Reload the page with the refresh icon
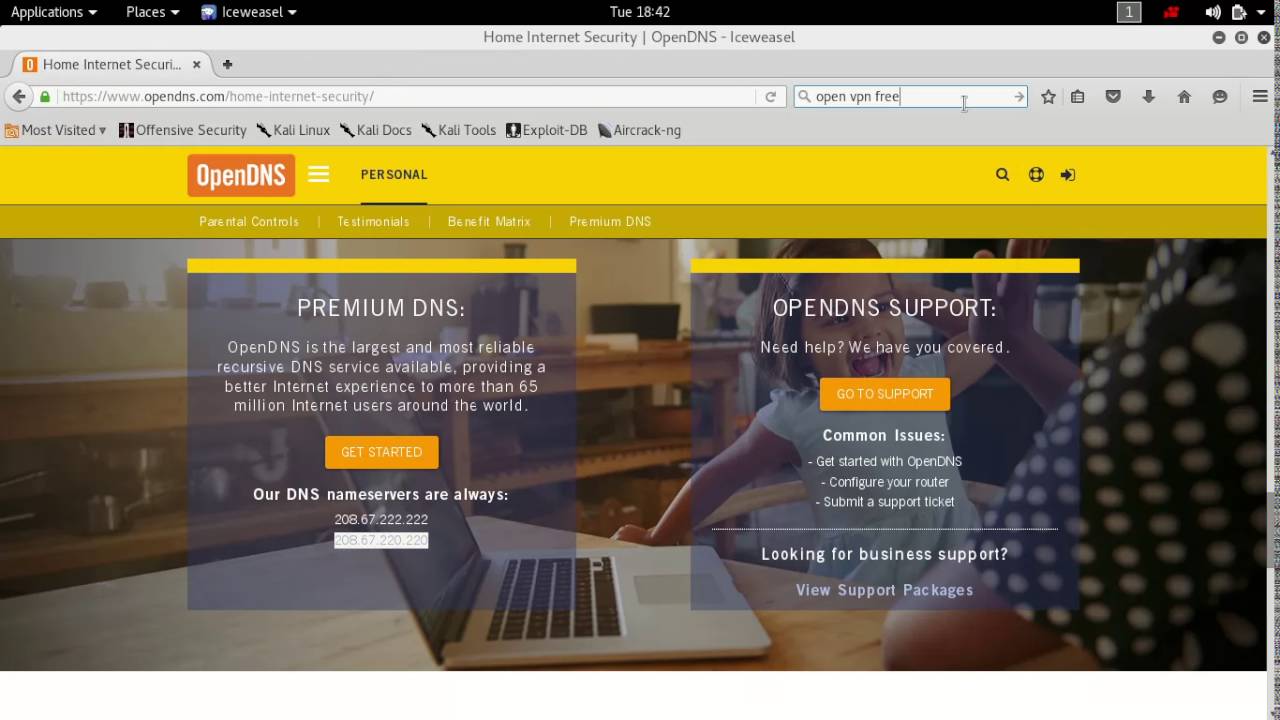The height and width of the screenshot is (720, 1280). (770, 97)
